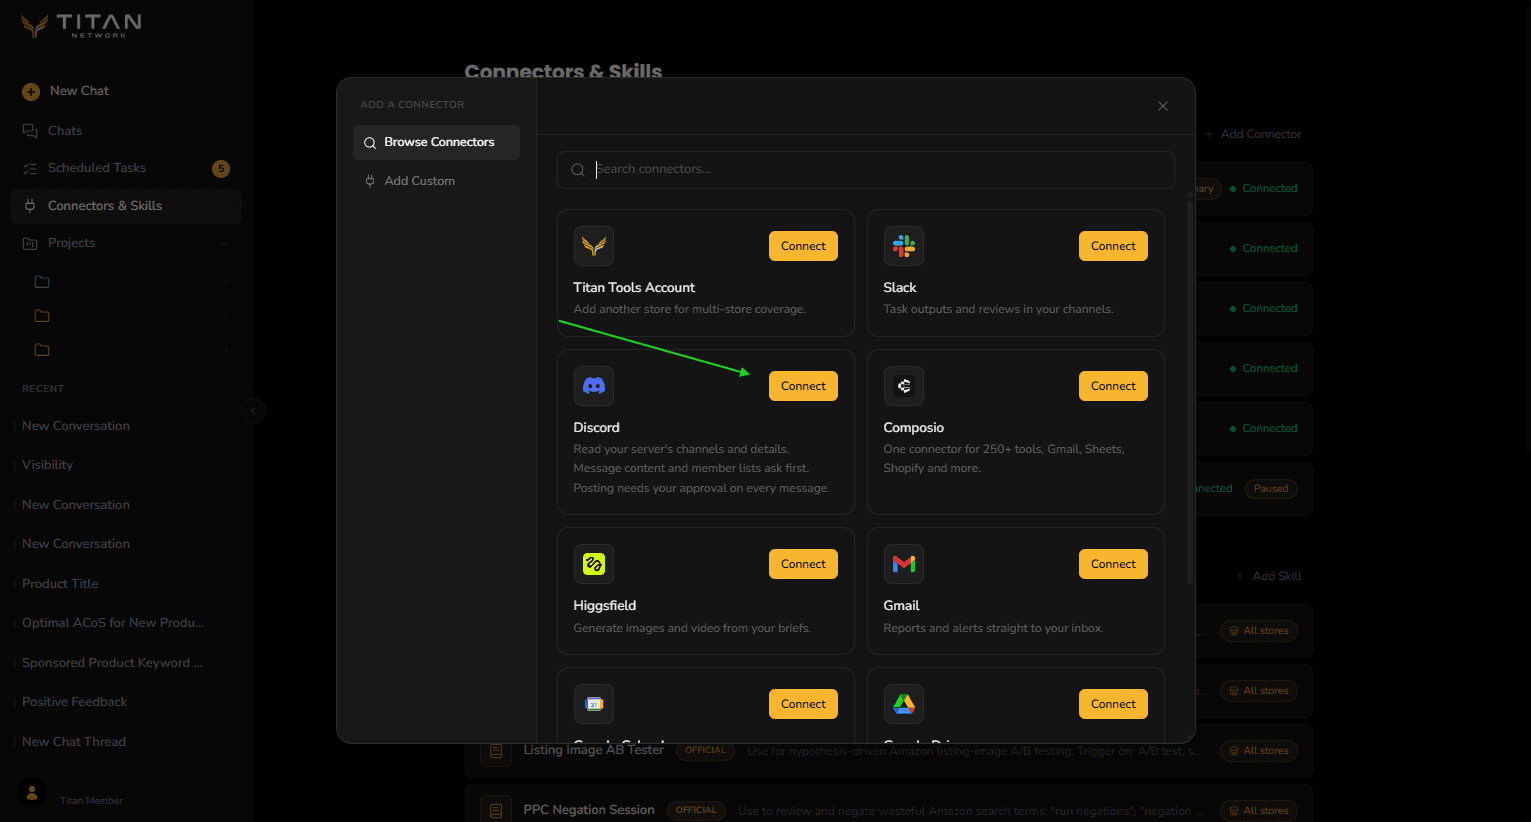The image size is (1531, 822).
Task: Click the Higgsfield logo icon
Action: point(594,564)
